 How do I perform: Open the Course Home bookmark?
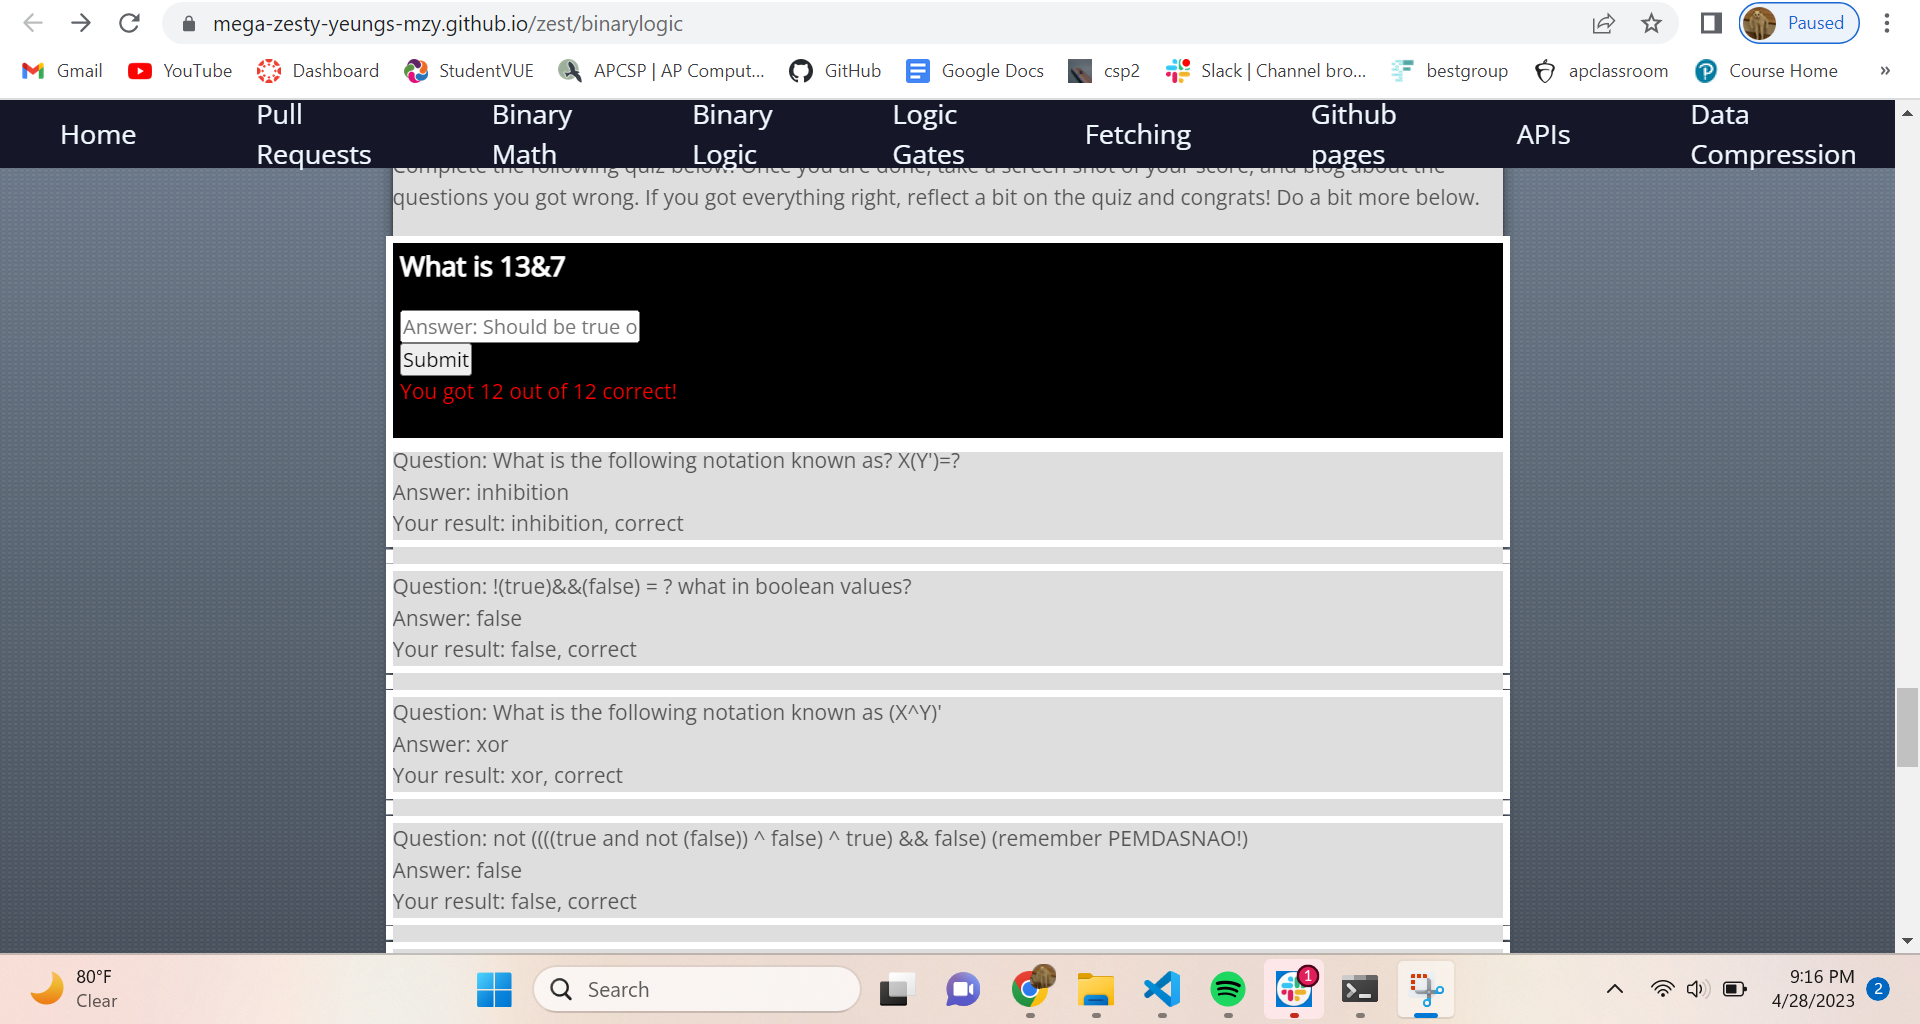point(1766,71)
